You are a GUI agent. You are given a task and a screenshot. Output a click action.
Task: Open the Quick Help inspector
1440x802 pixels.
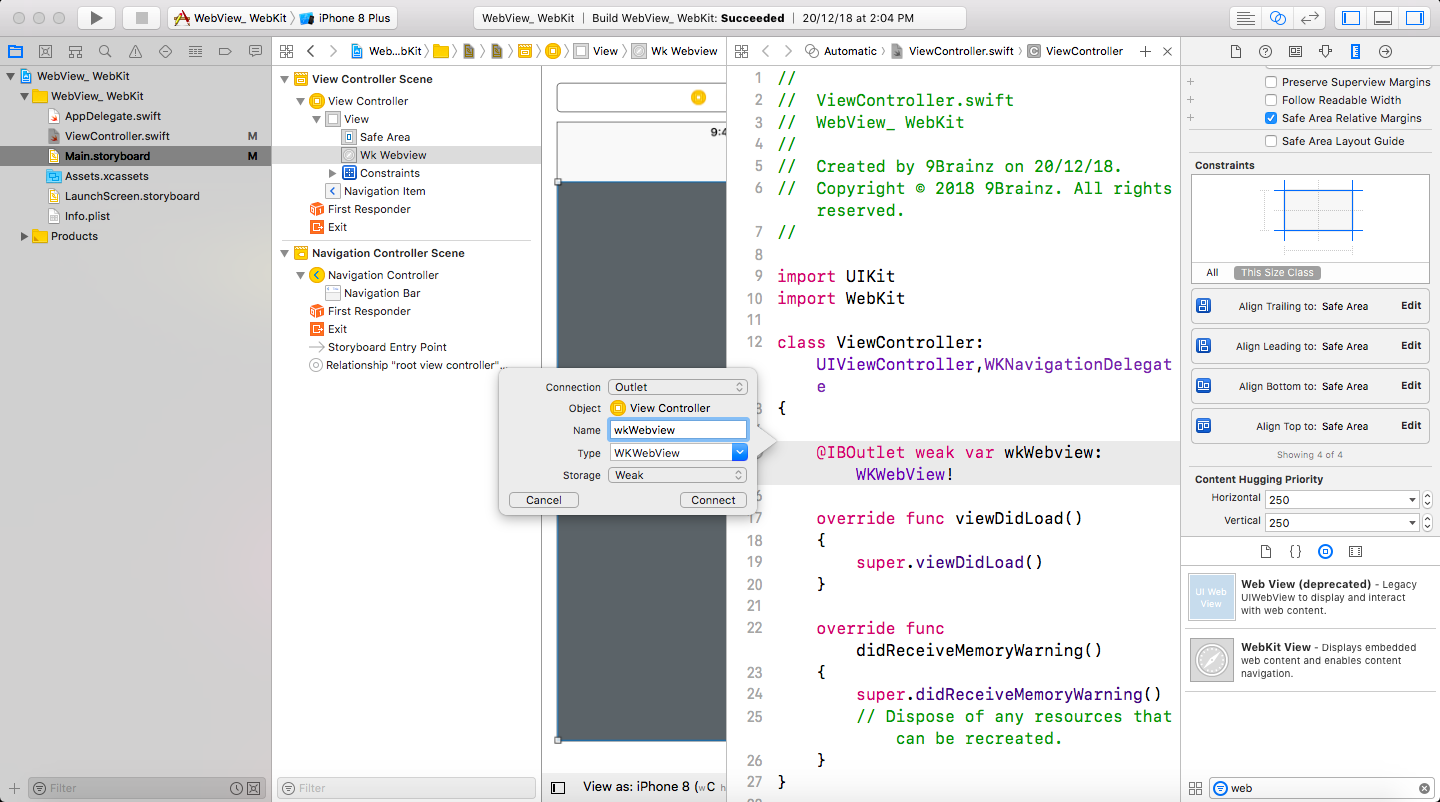(1265, 51)
